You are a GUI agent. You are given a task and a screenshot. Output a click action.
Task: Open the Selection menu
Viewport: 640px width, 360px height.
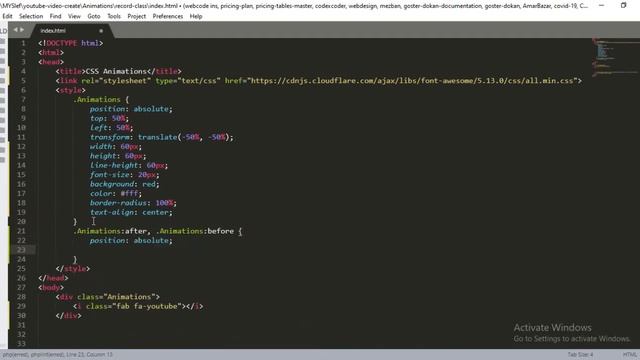(31, 16)
